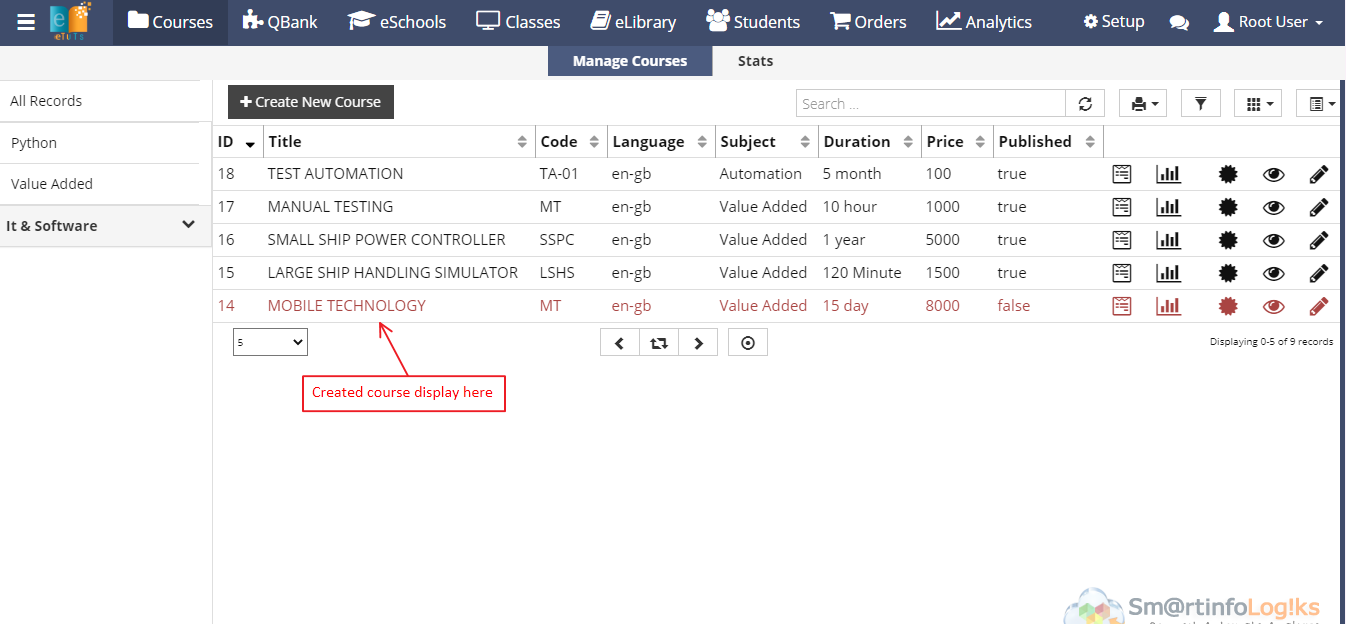Toggle eye visibility for LARGE SHIP HANDLING SIMULATOR
Viewport: 1346px width, 624px height.
tap(1273, 273)
